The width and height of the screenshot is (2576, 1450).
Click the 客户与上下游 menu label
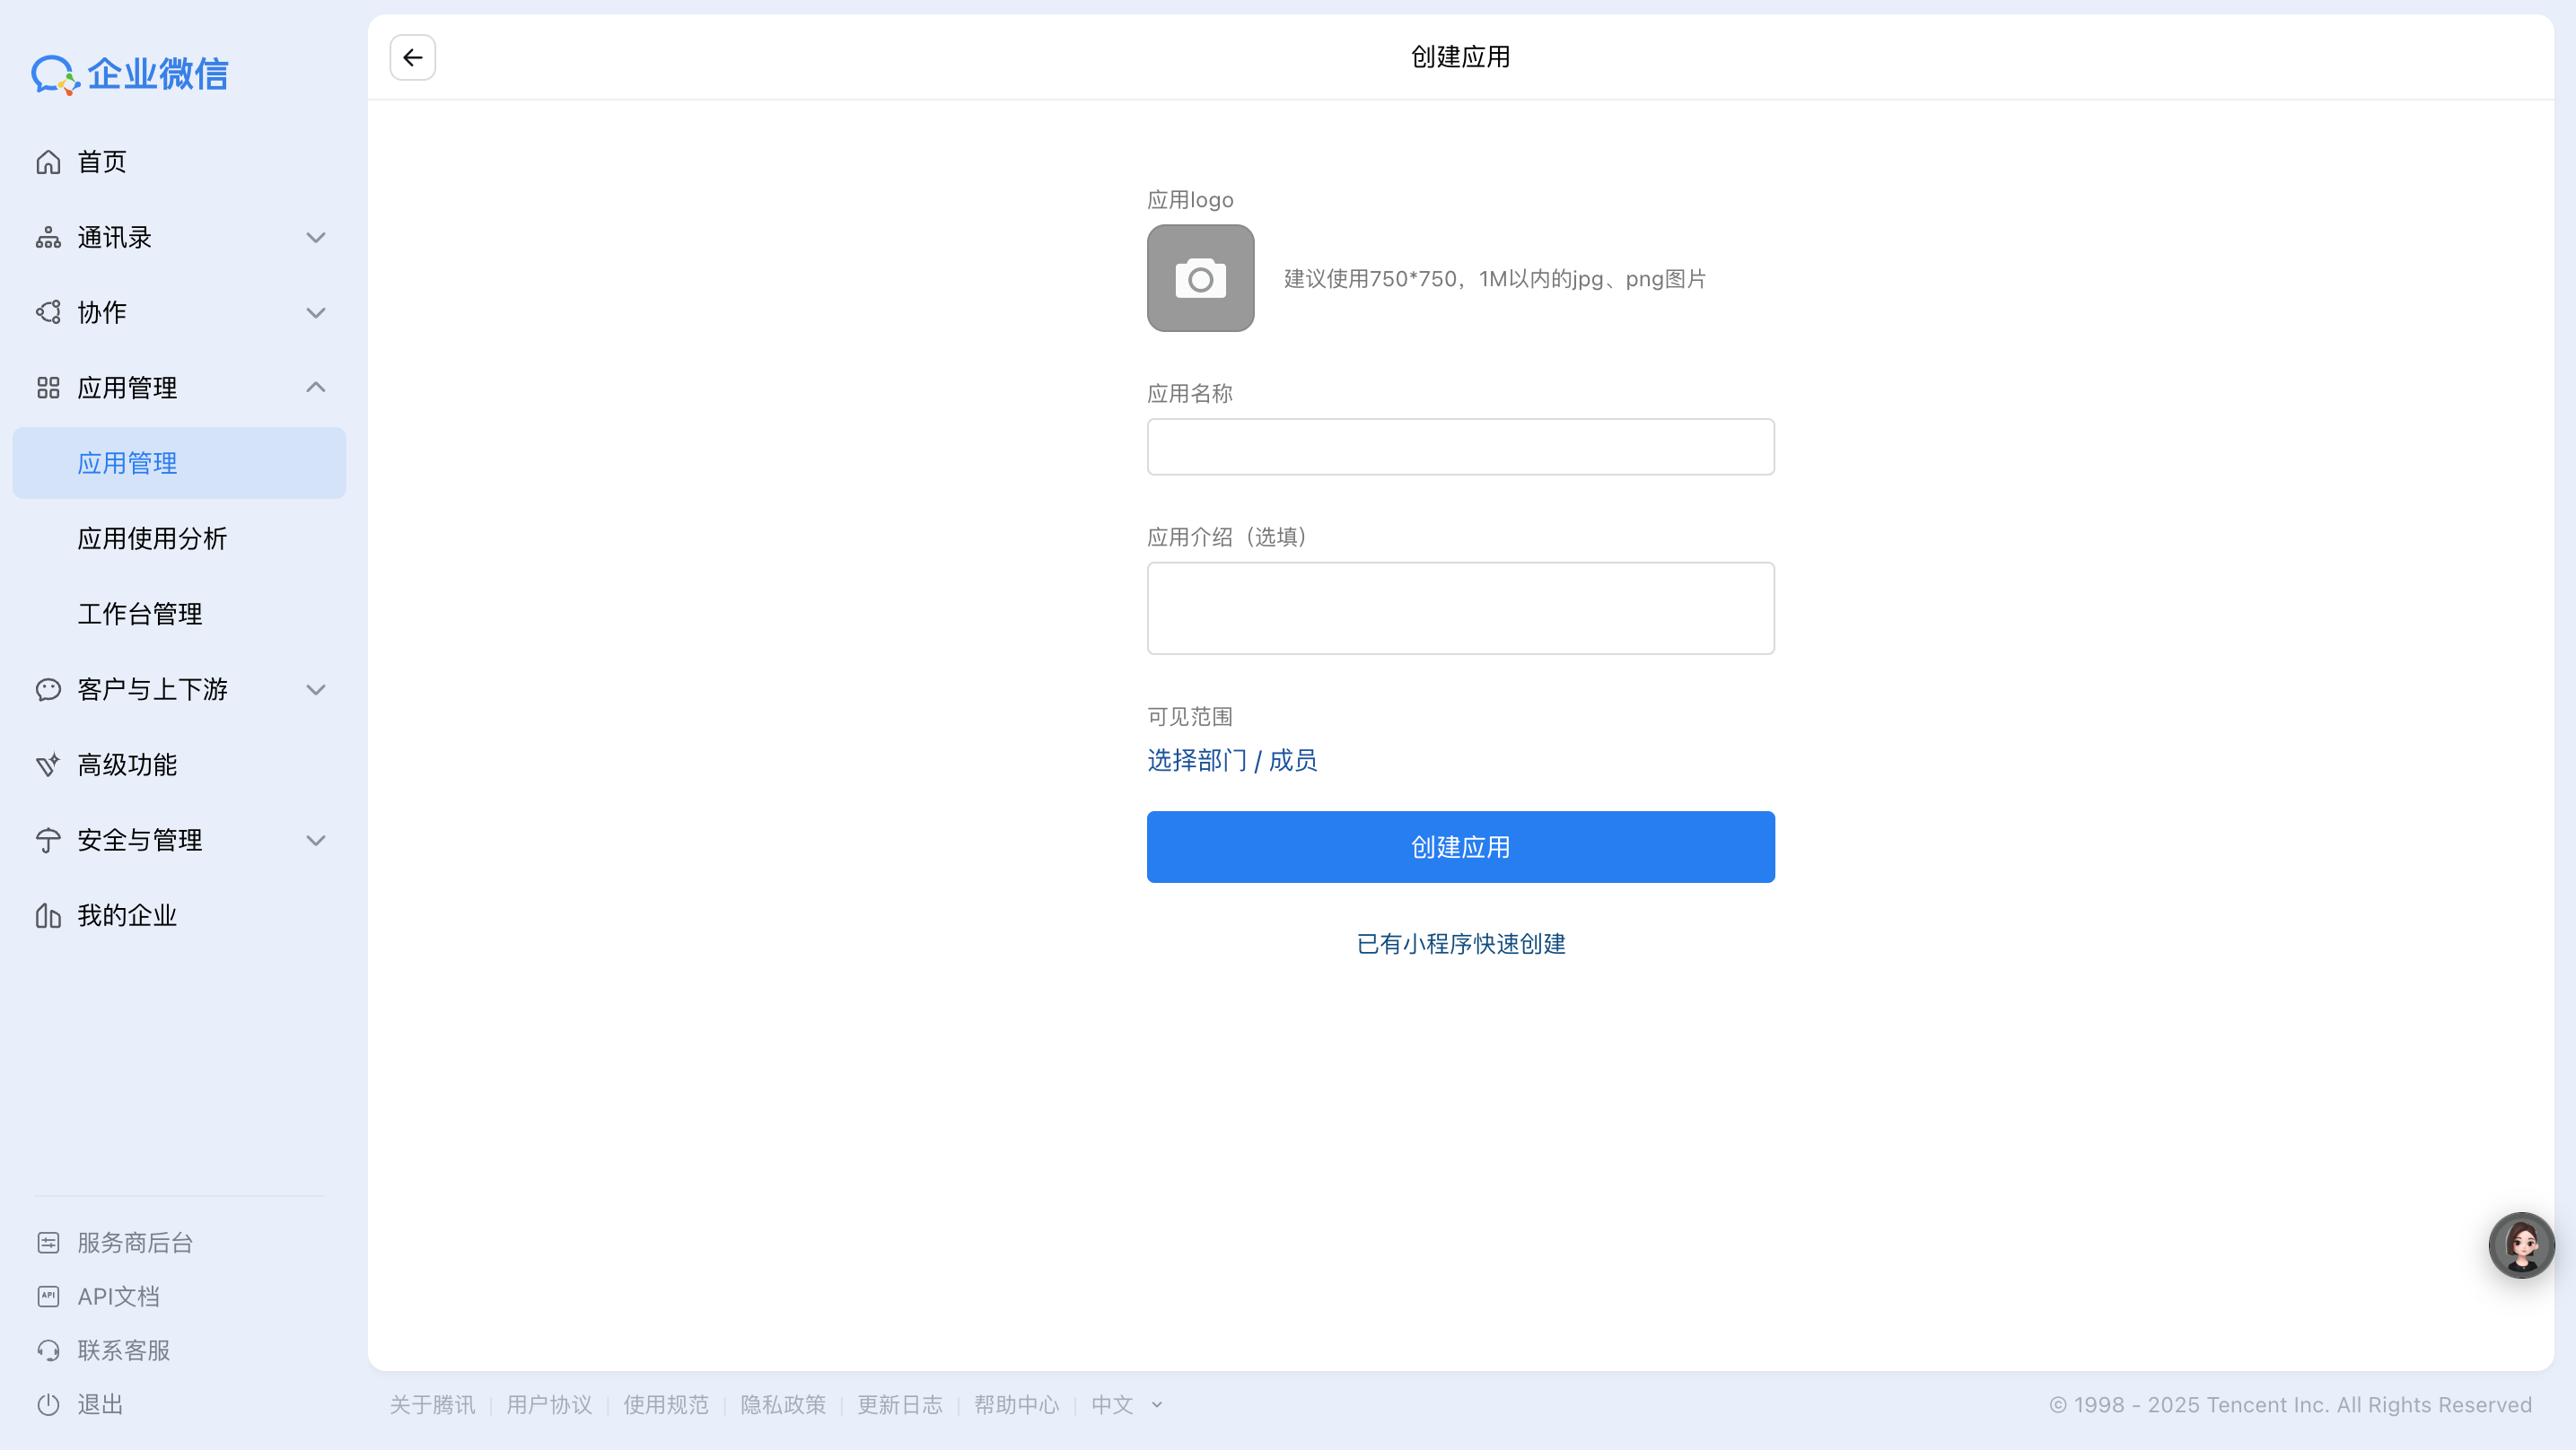pyautogui.click(x=153, y=690)
